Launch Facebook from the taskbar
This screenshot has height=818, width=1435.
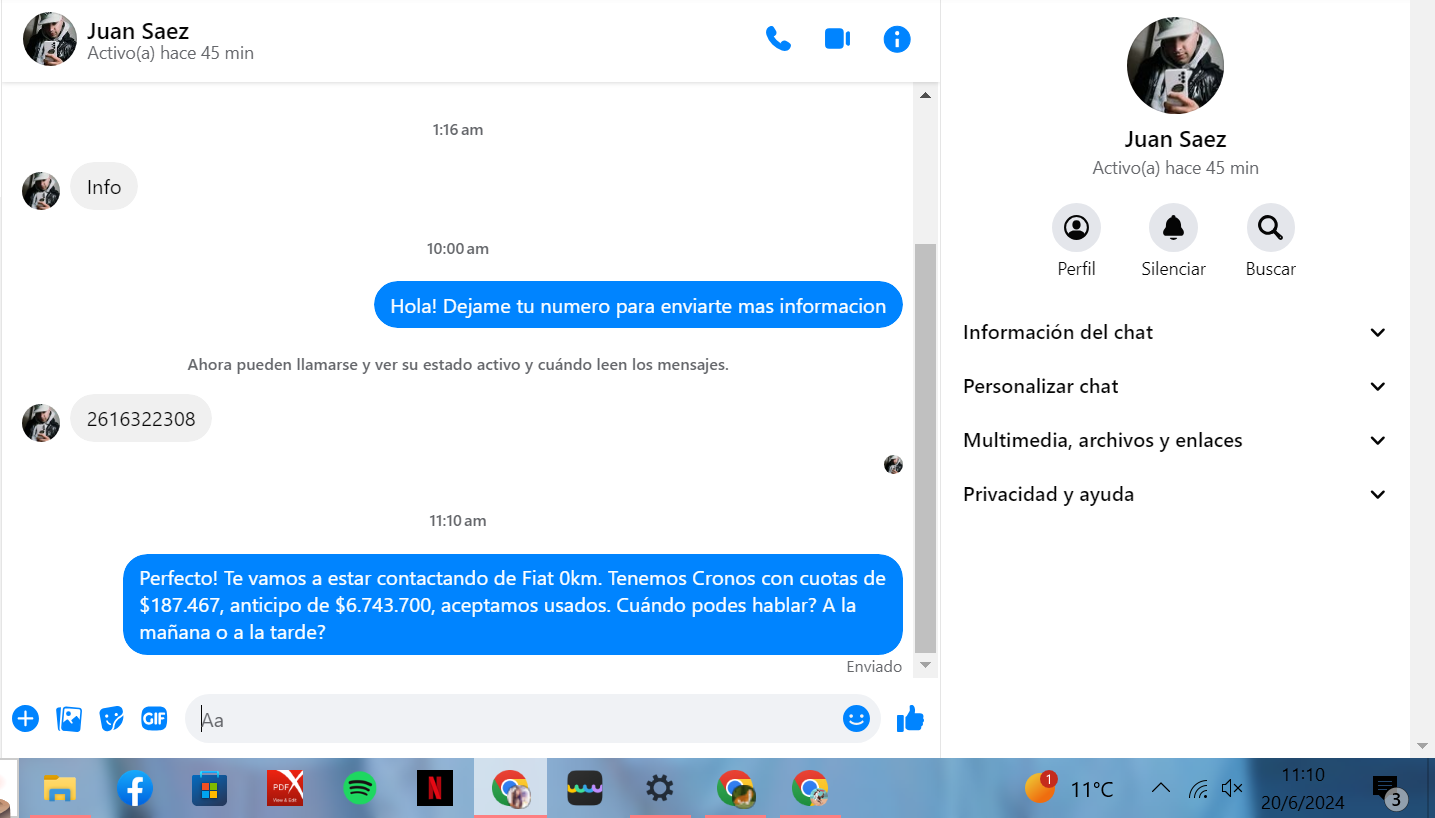135,789
